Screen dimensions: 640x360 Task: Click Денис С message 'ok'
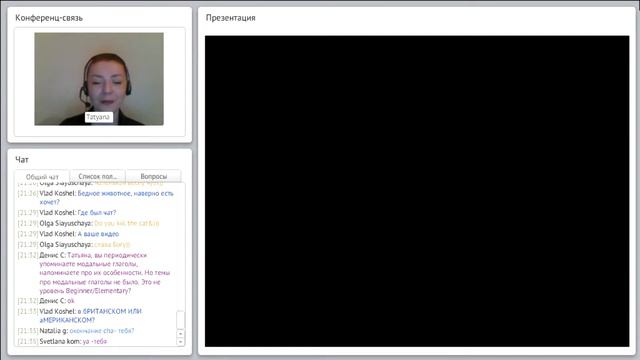(71, 301)
